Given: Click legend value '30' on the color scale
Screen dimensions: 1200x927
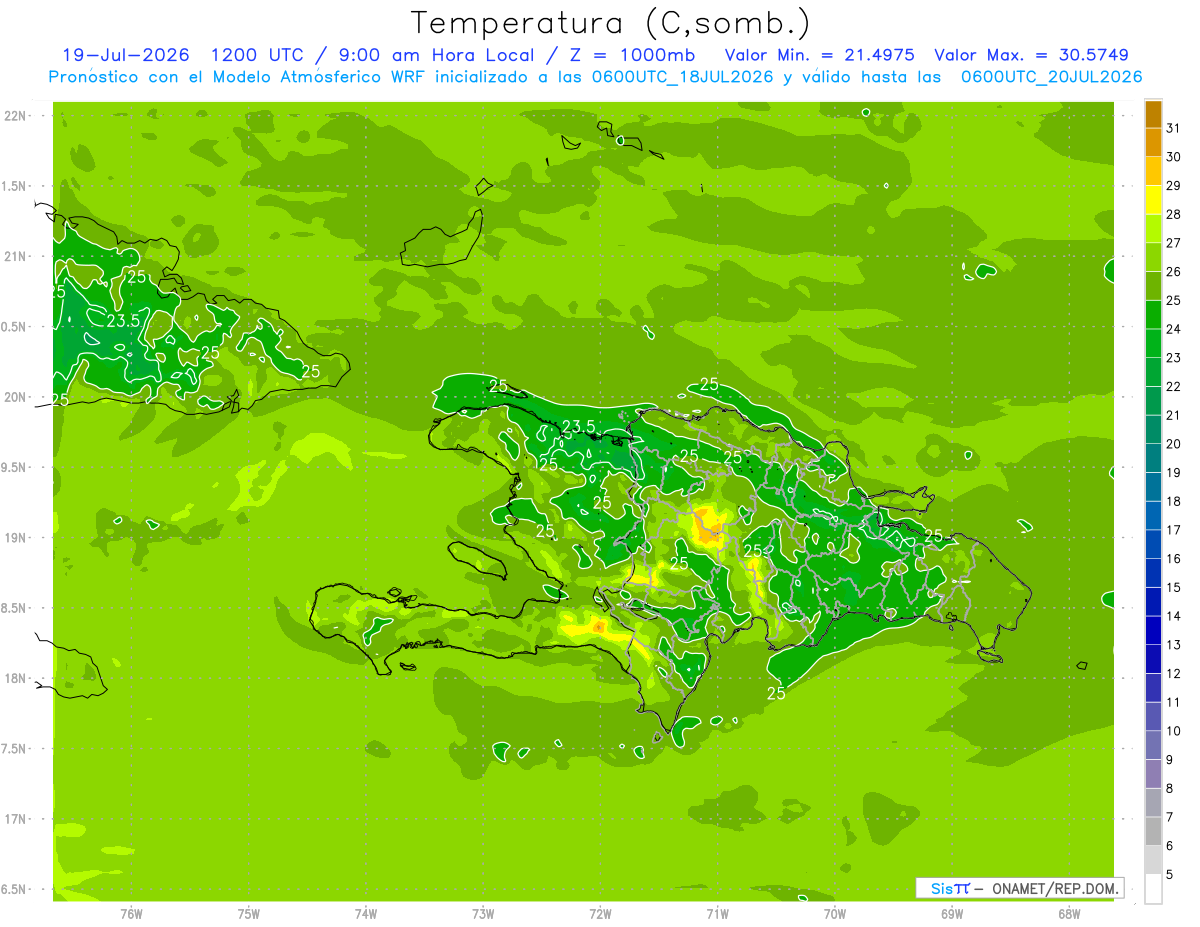Looking at the screenshot, I should pos(1174,156).
